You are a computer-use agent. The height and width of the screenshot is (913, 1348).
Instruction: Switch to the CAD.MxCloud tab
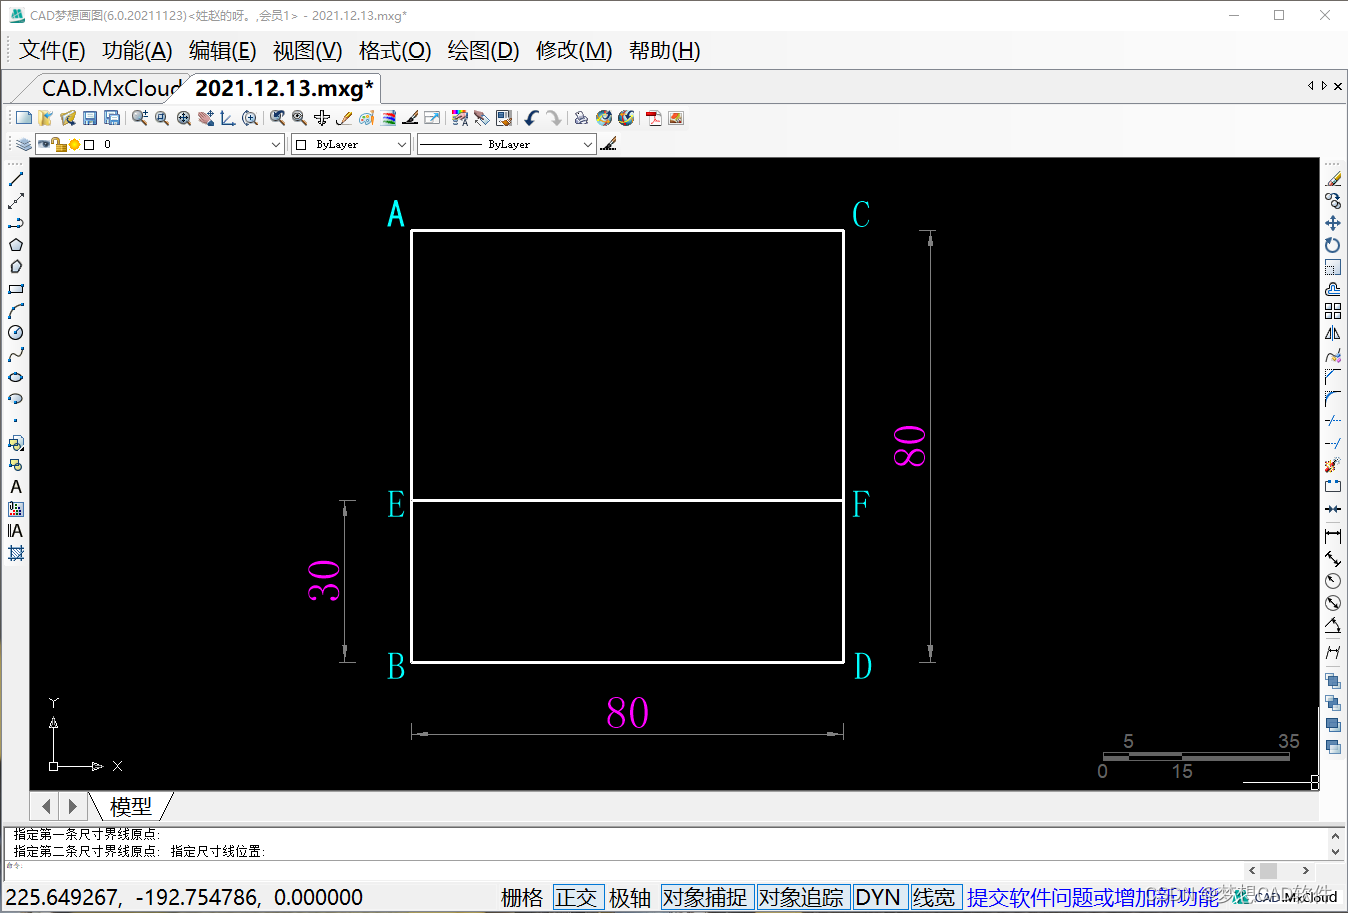pos(110,88)
